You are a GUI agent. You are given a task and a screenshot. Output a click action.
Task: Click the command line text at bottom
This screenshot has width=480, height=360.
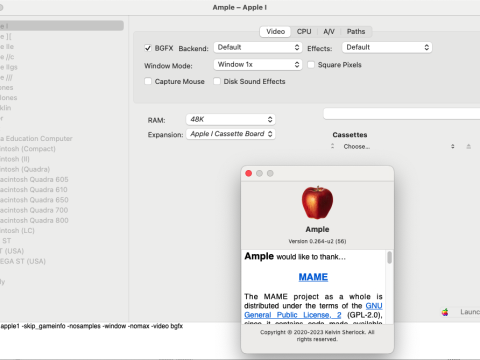point(92,326)
